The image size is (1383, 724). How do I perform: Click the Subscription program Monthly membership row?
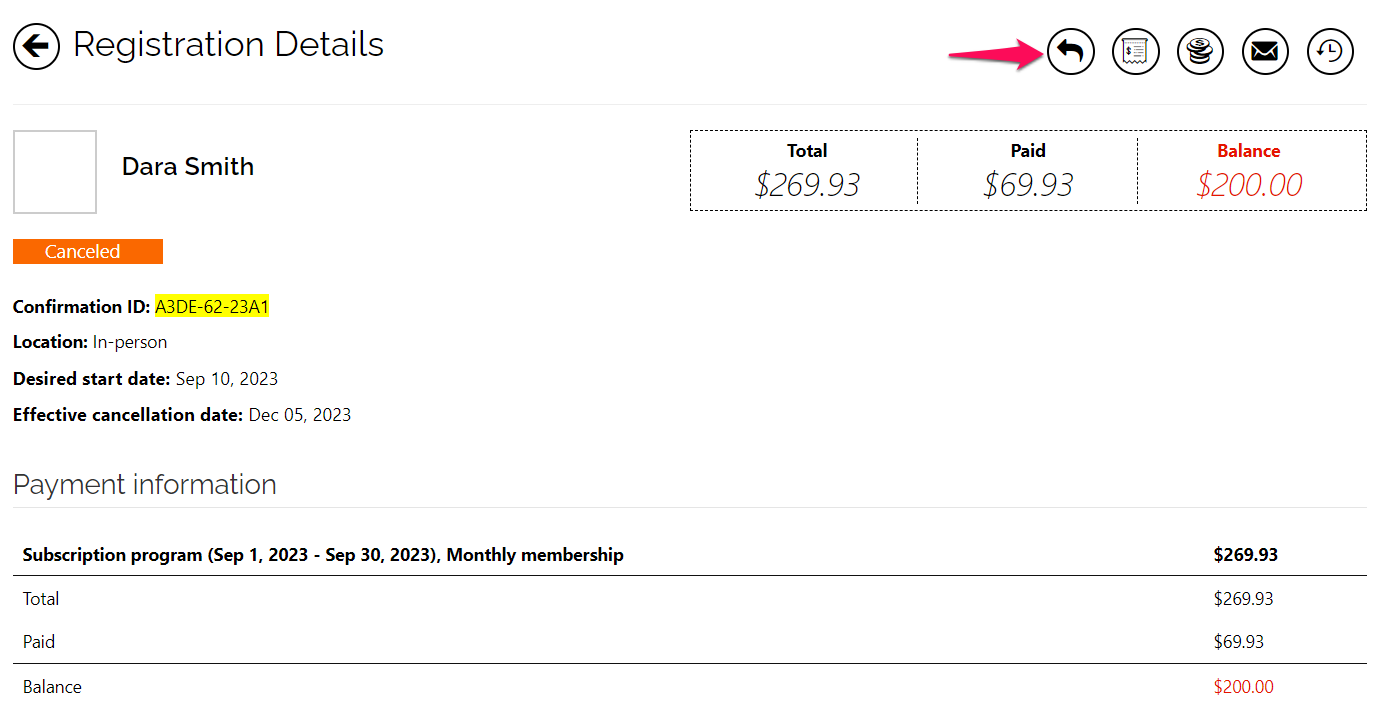[x=323, y=555]
